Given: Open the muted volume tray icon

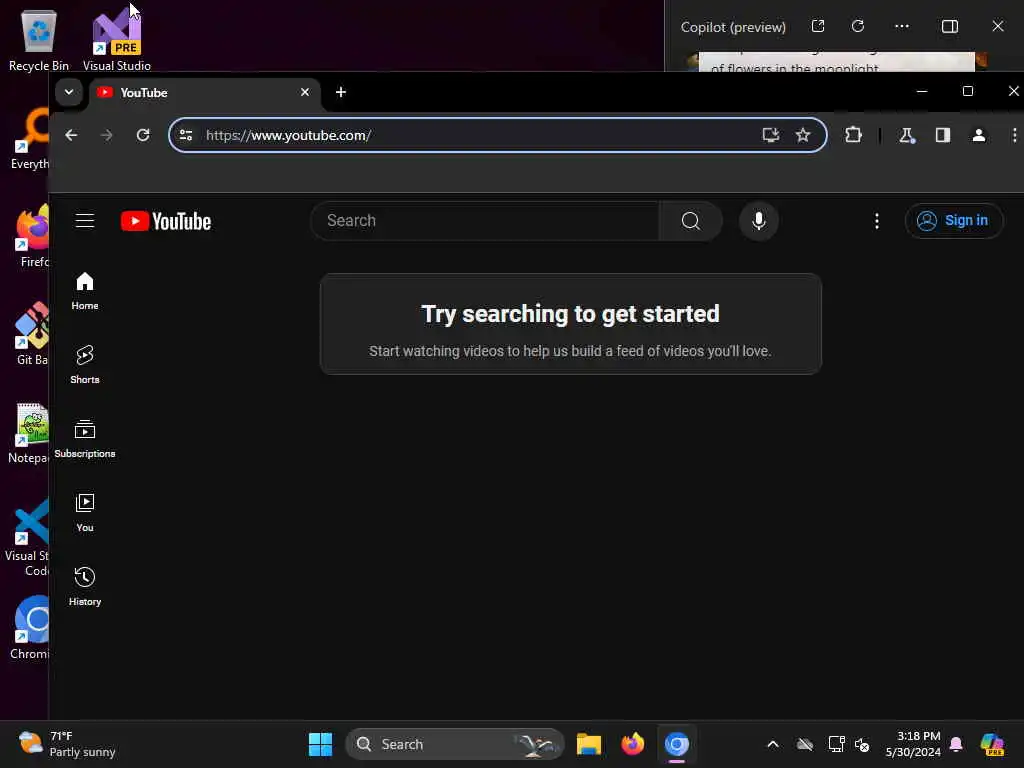Looking at the screenshot, I should pos(862,744).
